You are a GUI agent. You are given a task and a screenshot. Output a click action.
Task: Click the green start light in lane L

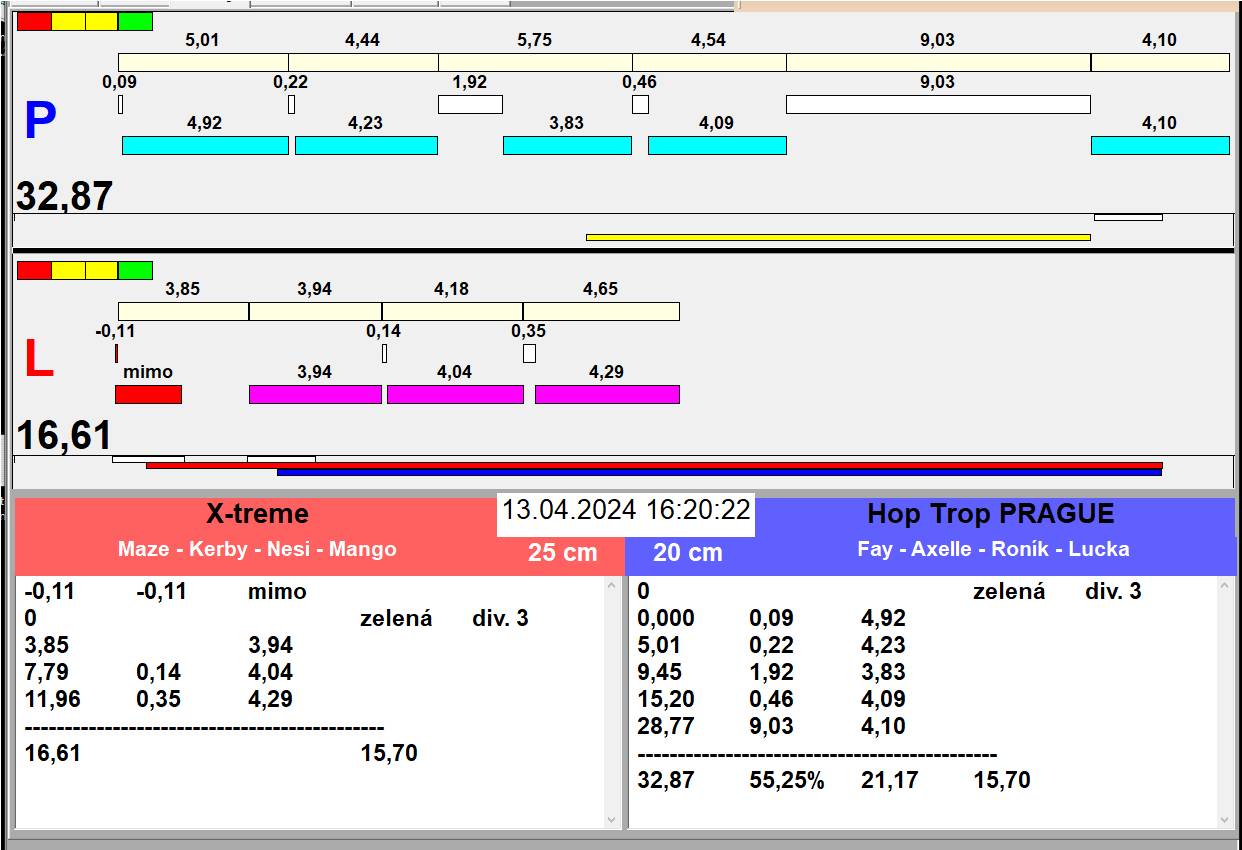click(135, 270)
